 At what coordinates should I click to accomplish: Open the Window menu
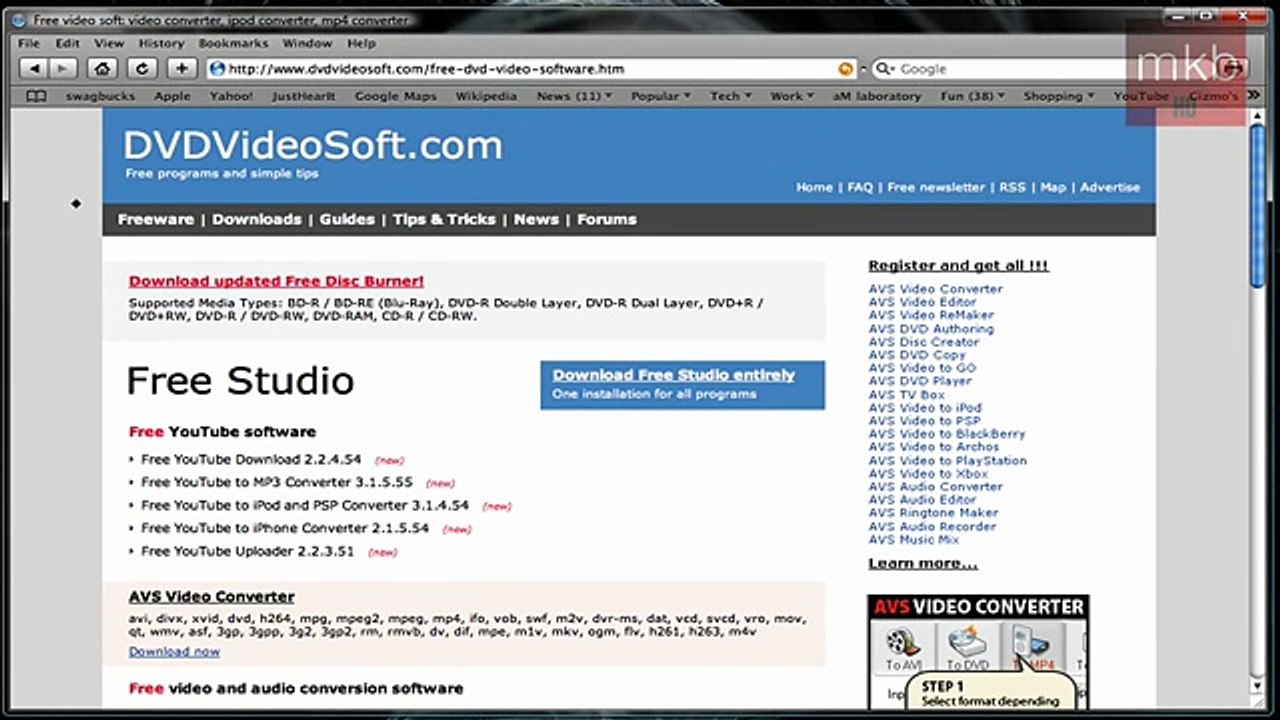pos(307,43)
